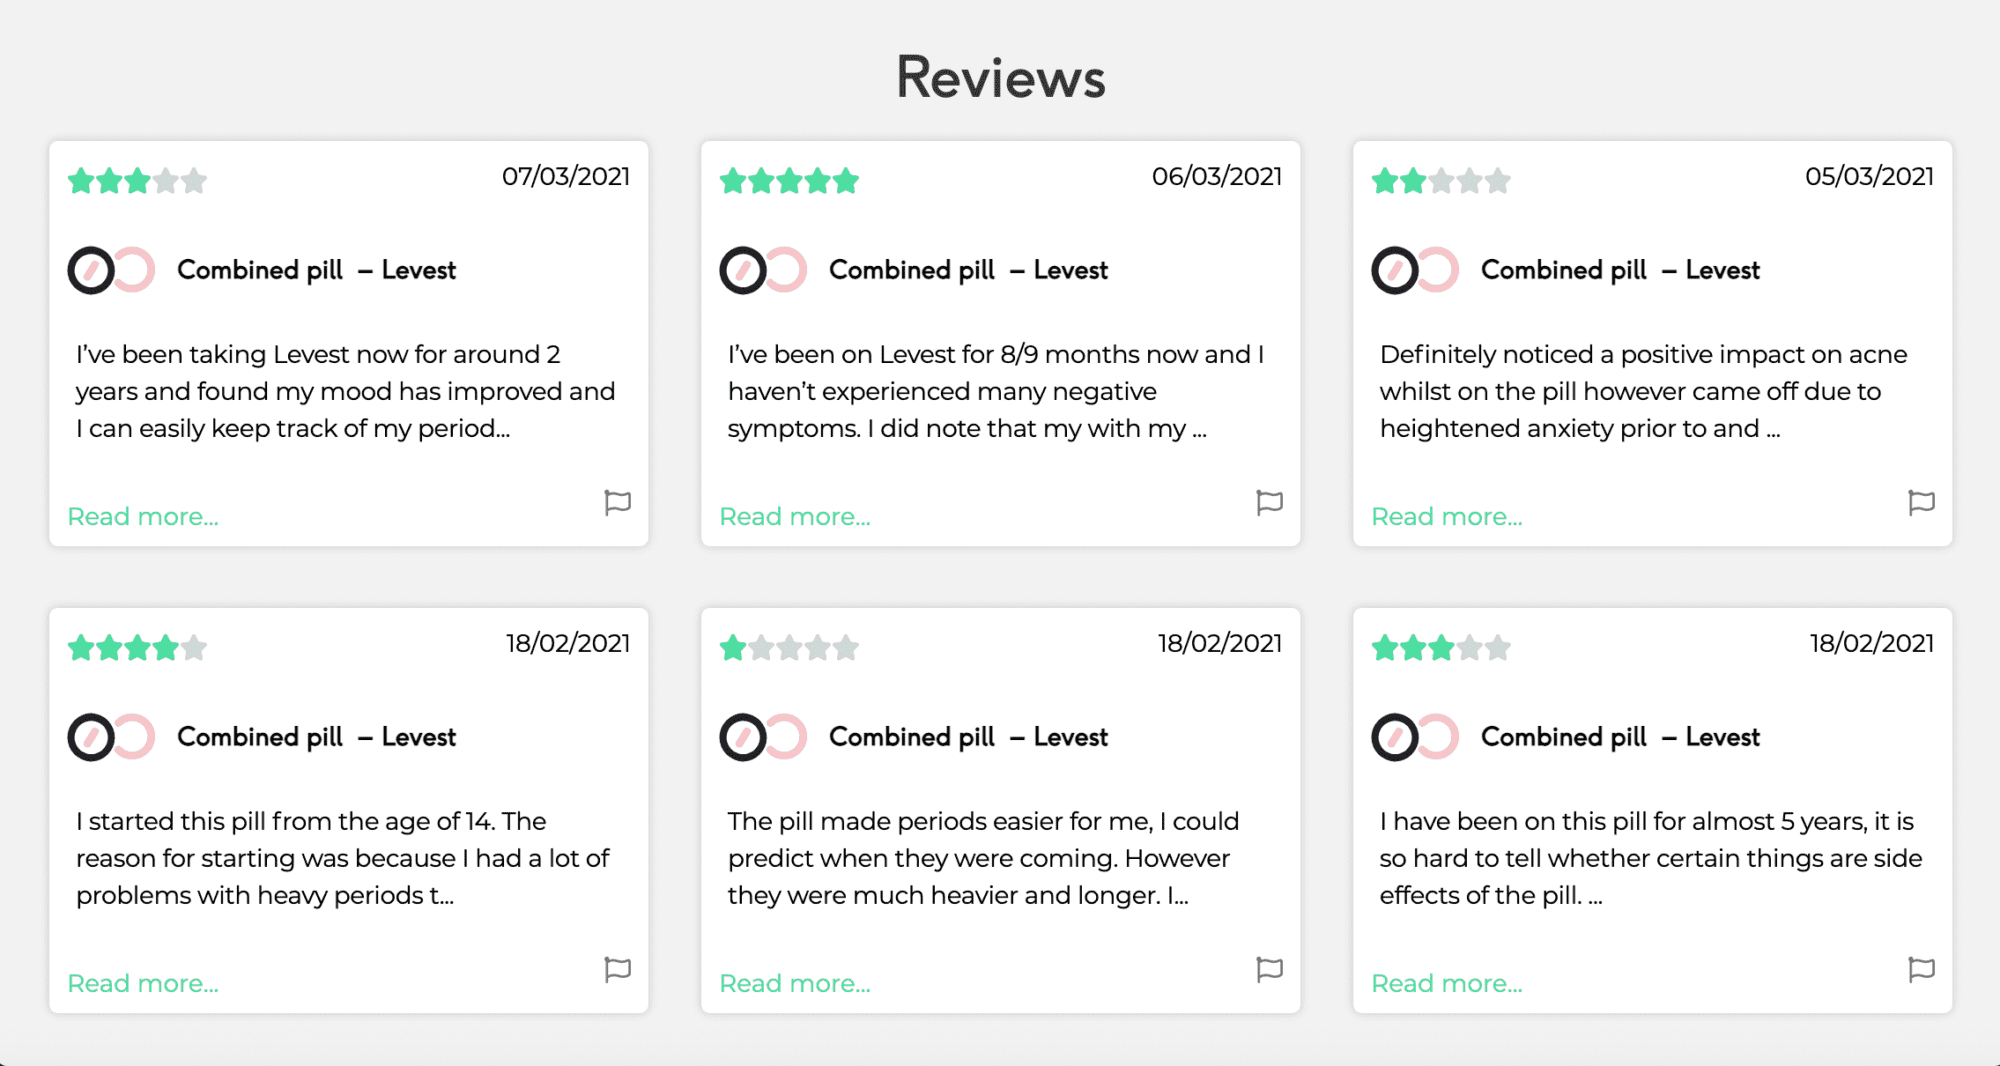Image resolution: width=2000 pixels, height=1066 pixels.
Task: Read more of the 8/9 months Levest review
Action: [795, 516]
